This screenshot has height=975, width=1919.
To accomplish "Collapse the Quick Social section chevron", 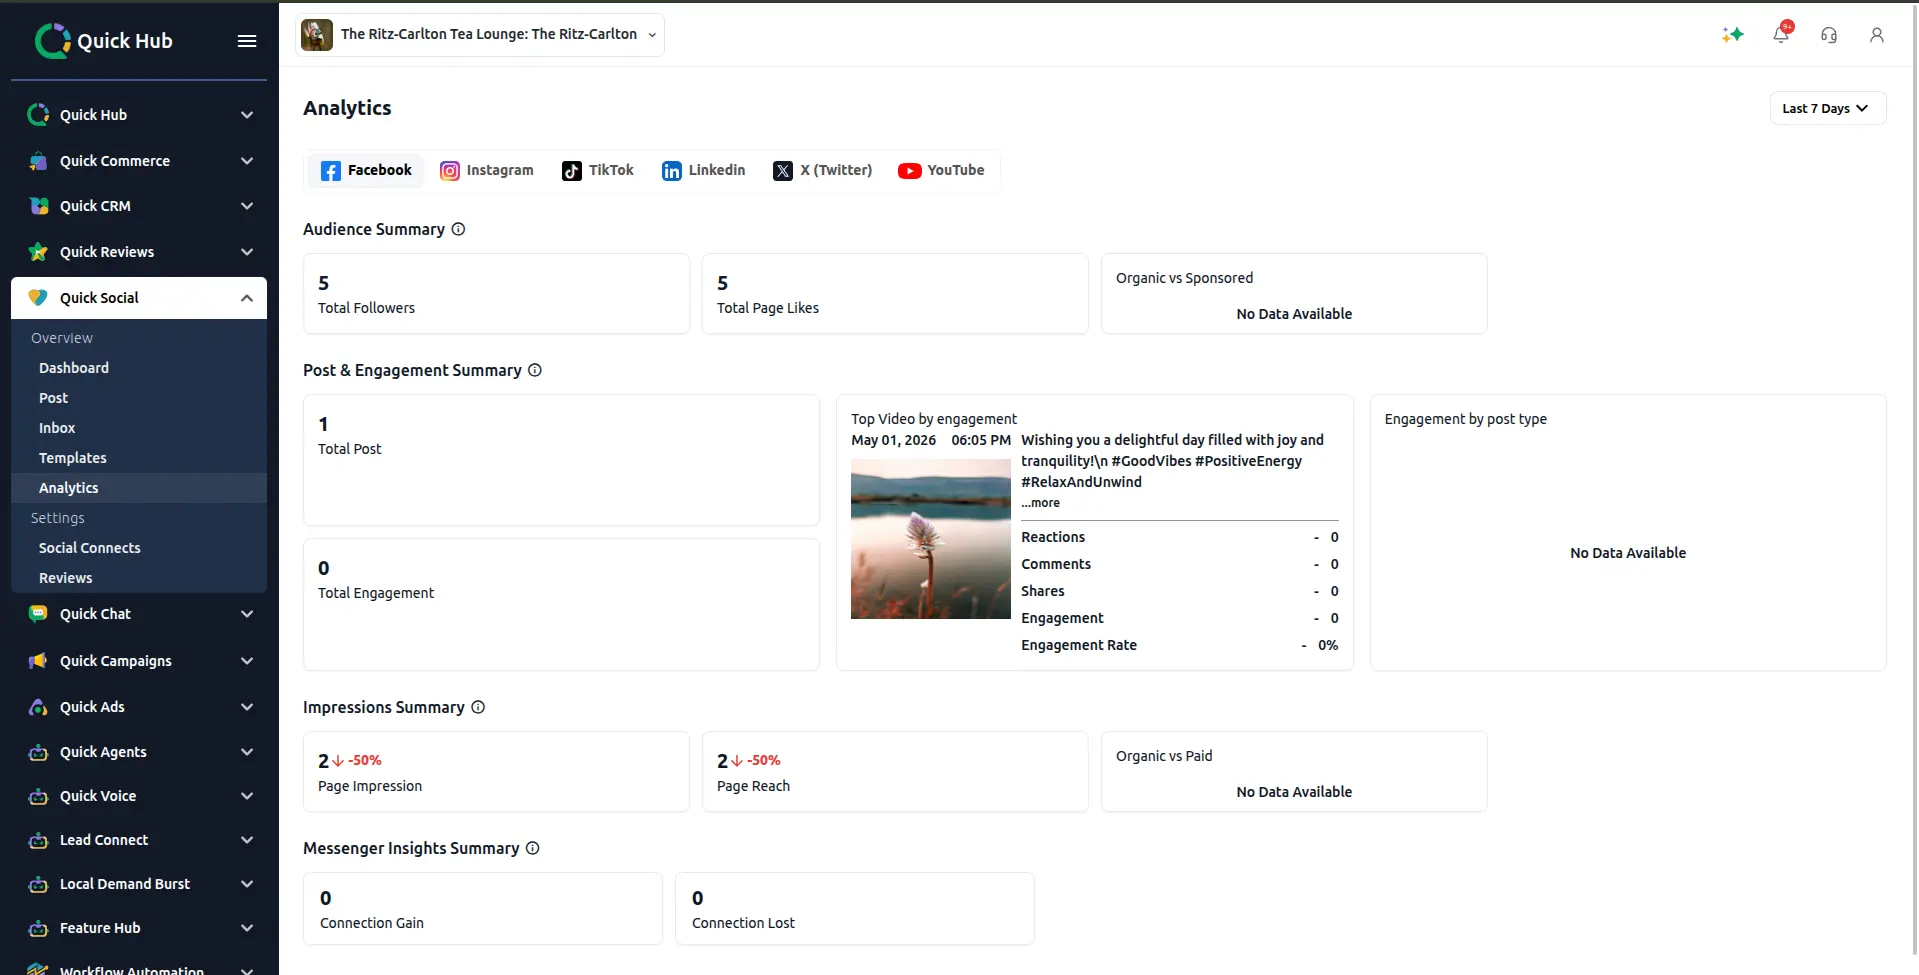I will pos(247,298).
